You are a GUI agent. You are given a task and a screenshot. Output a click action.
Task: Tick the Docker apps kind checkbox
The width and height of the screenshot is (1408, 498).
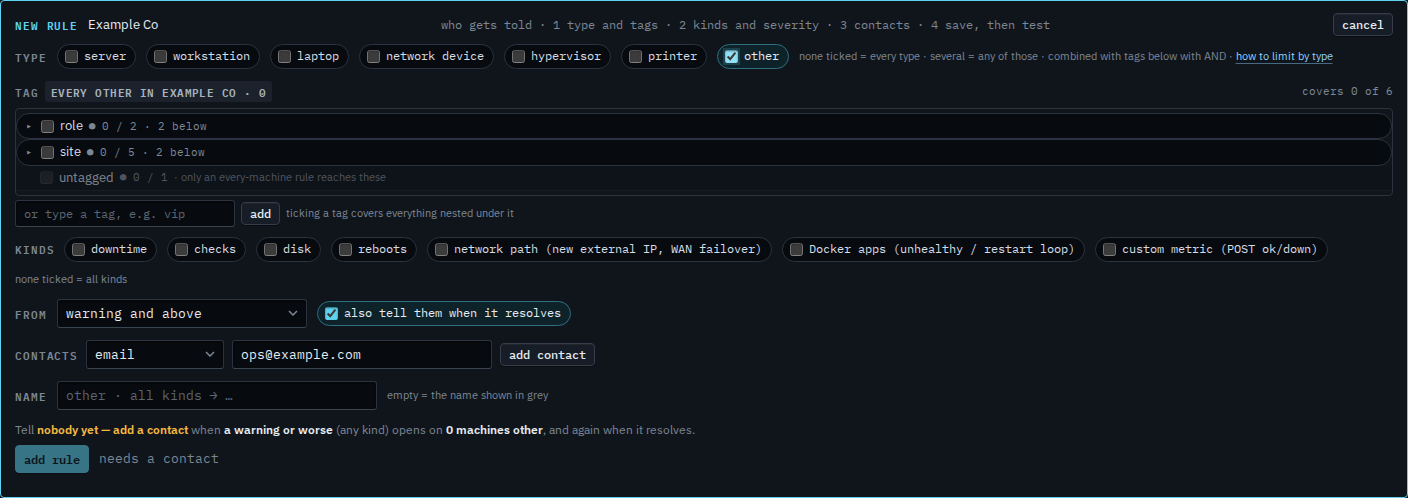796,249
